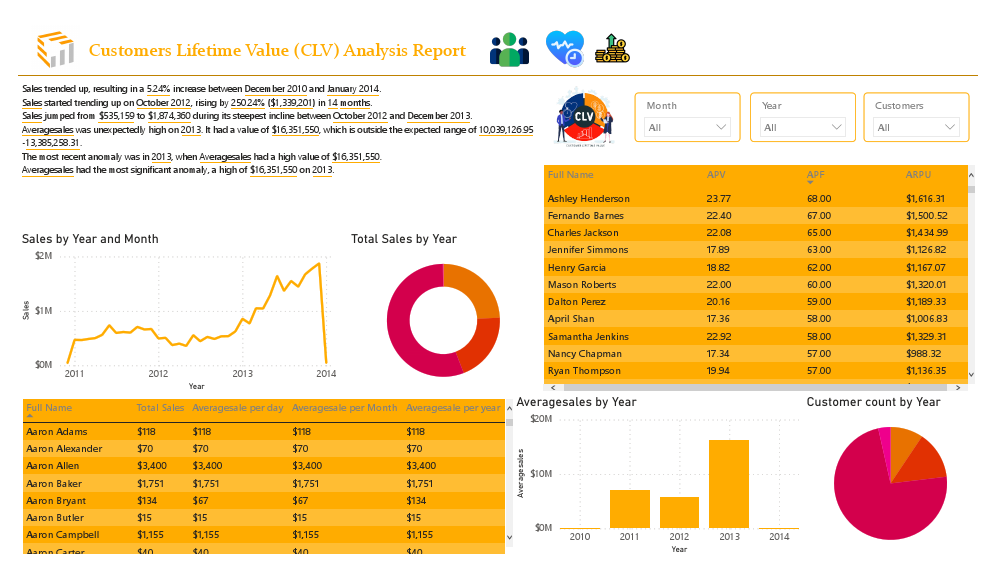Click the heart rate monitor icon
The width and height of the screenshot is (996, 576).
point(564,46)
